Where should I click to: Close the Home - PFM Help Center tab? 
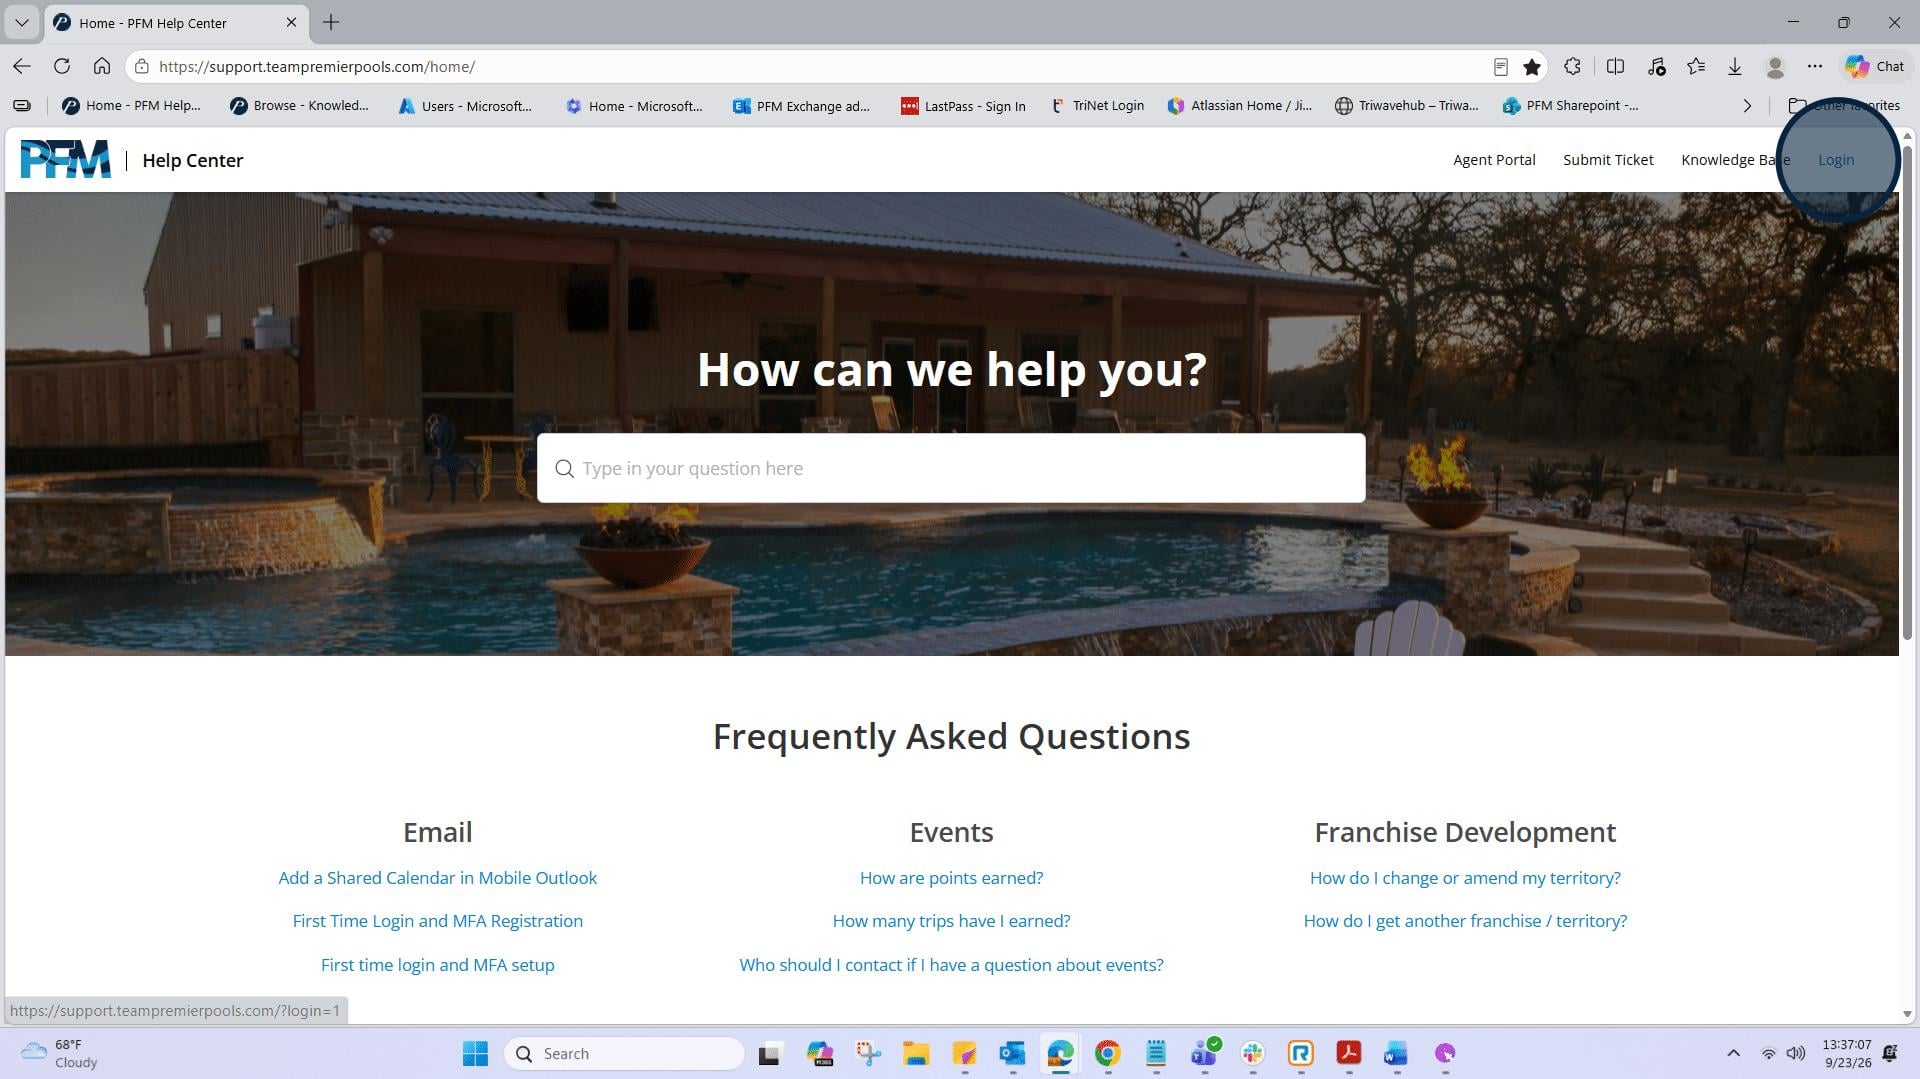point(291,22)
